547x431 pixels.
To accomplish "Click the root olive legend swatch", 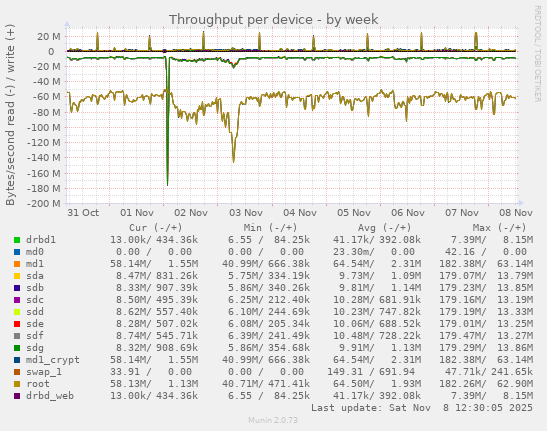I will 17,384.
